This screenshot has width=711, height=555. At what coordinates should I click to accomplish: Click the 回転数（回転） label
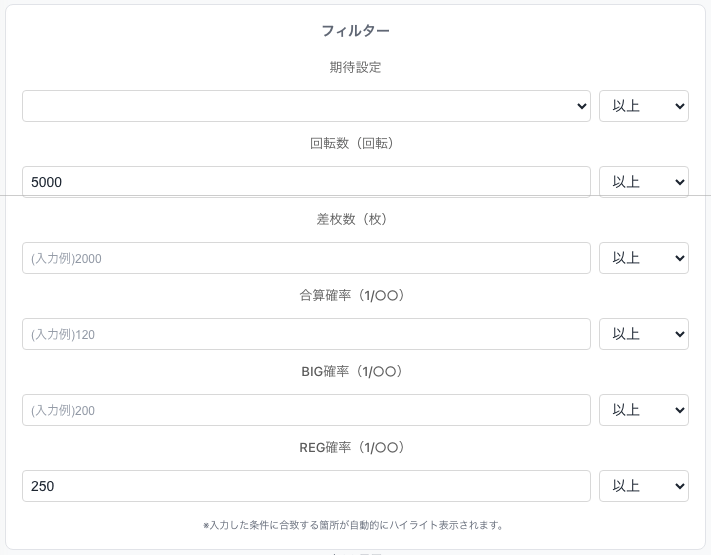pos(355,144)
